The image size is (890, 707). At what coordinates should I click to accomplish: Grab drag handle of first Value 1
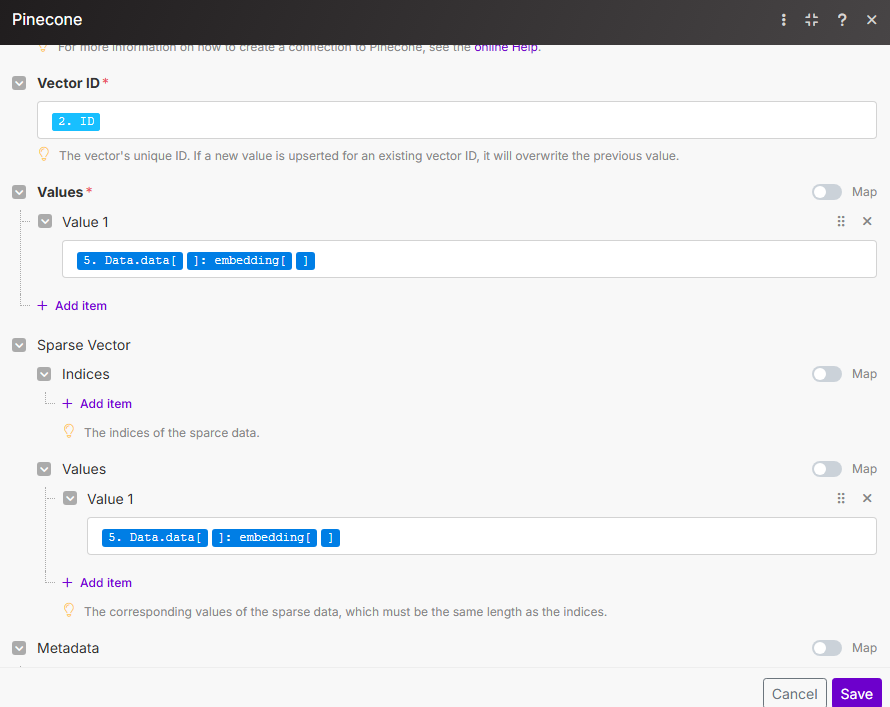pos(841,221)
